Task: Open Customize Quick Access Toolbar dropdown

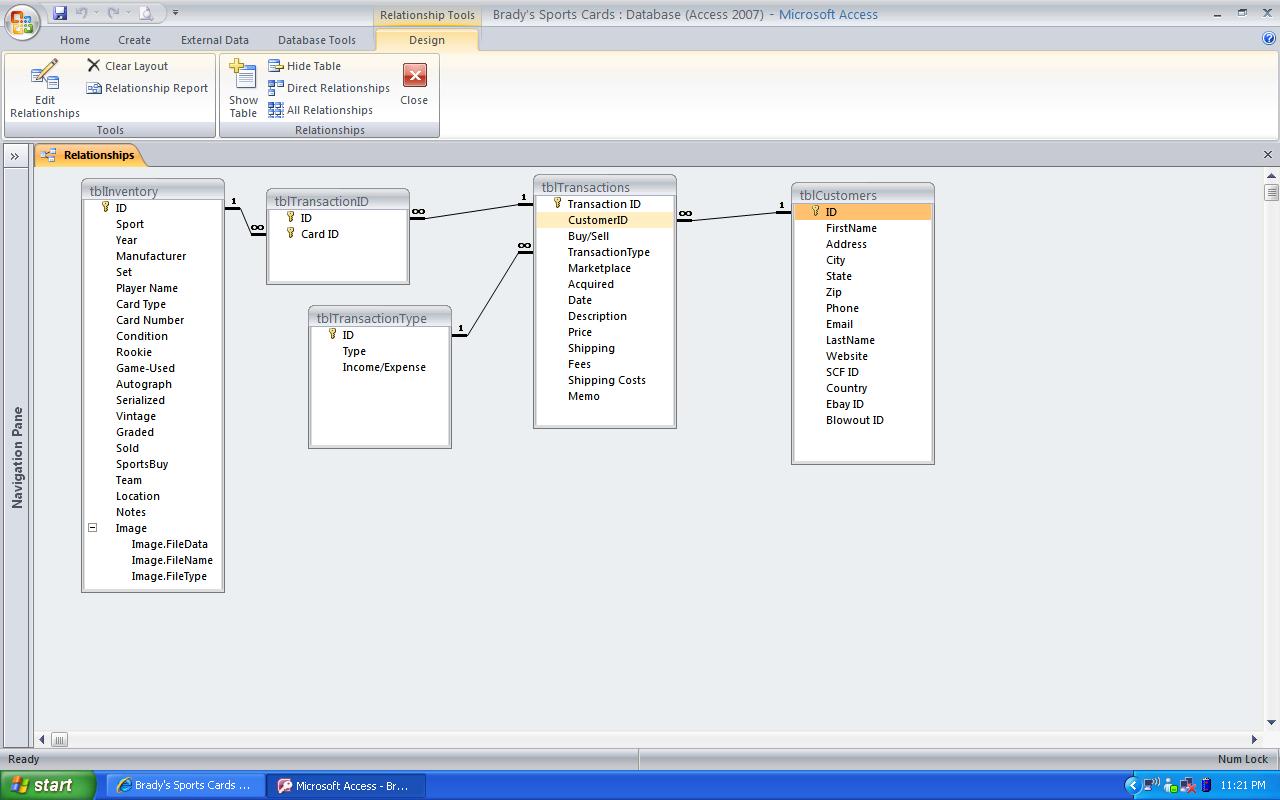Action: point(175,13)
